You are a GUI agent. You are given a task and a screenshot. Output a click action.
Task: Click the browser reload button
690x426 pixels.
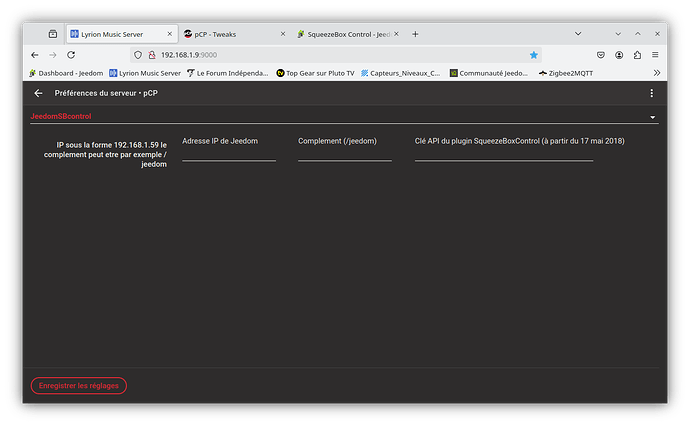(71, 54)
